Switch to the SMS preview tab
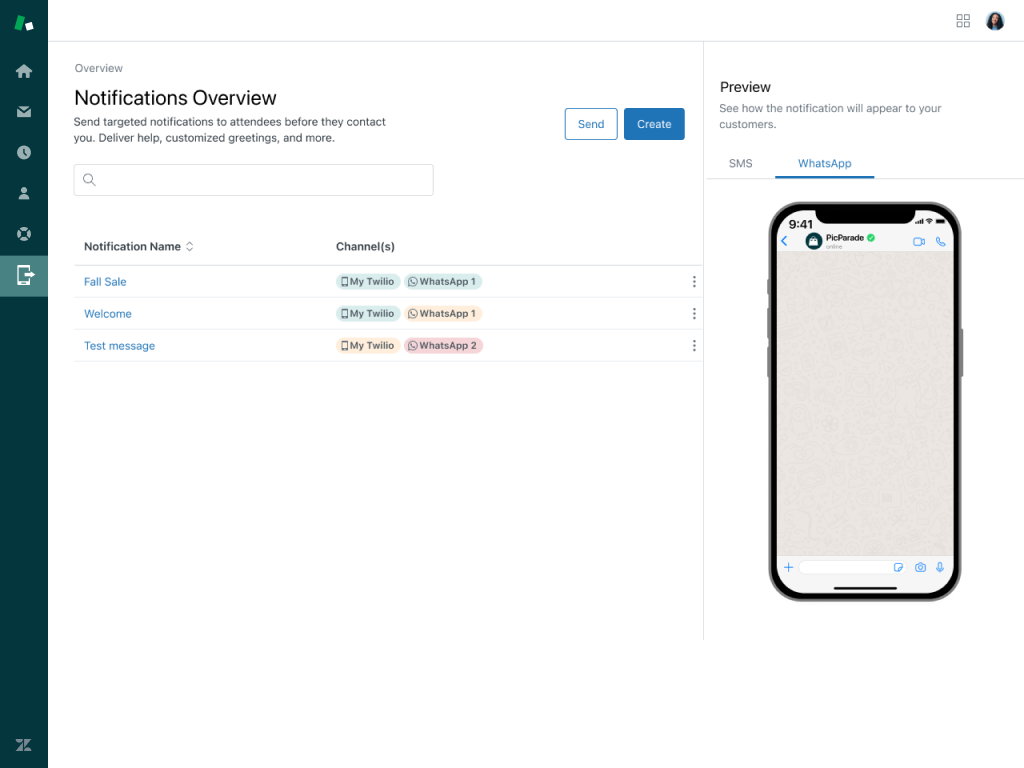Image resolution: width=1024 pixels, height=768 pixels. [x=741, y=163]
